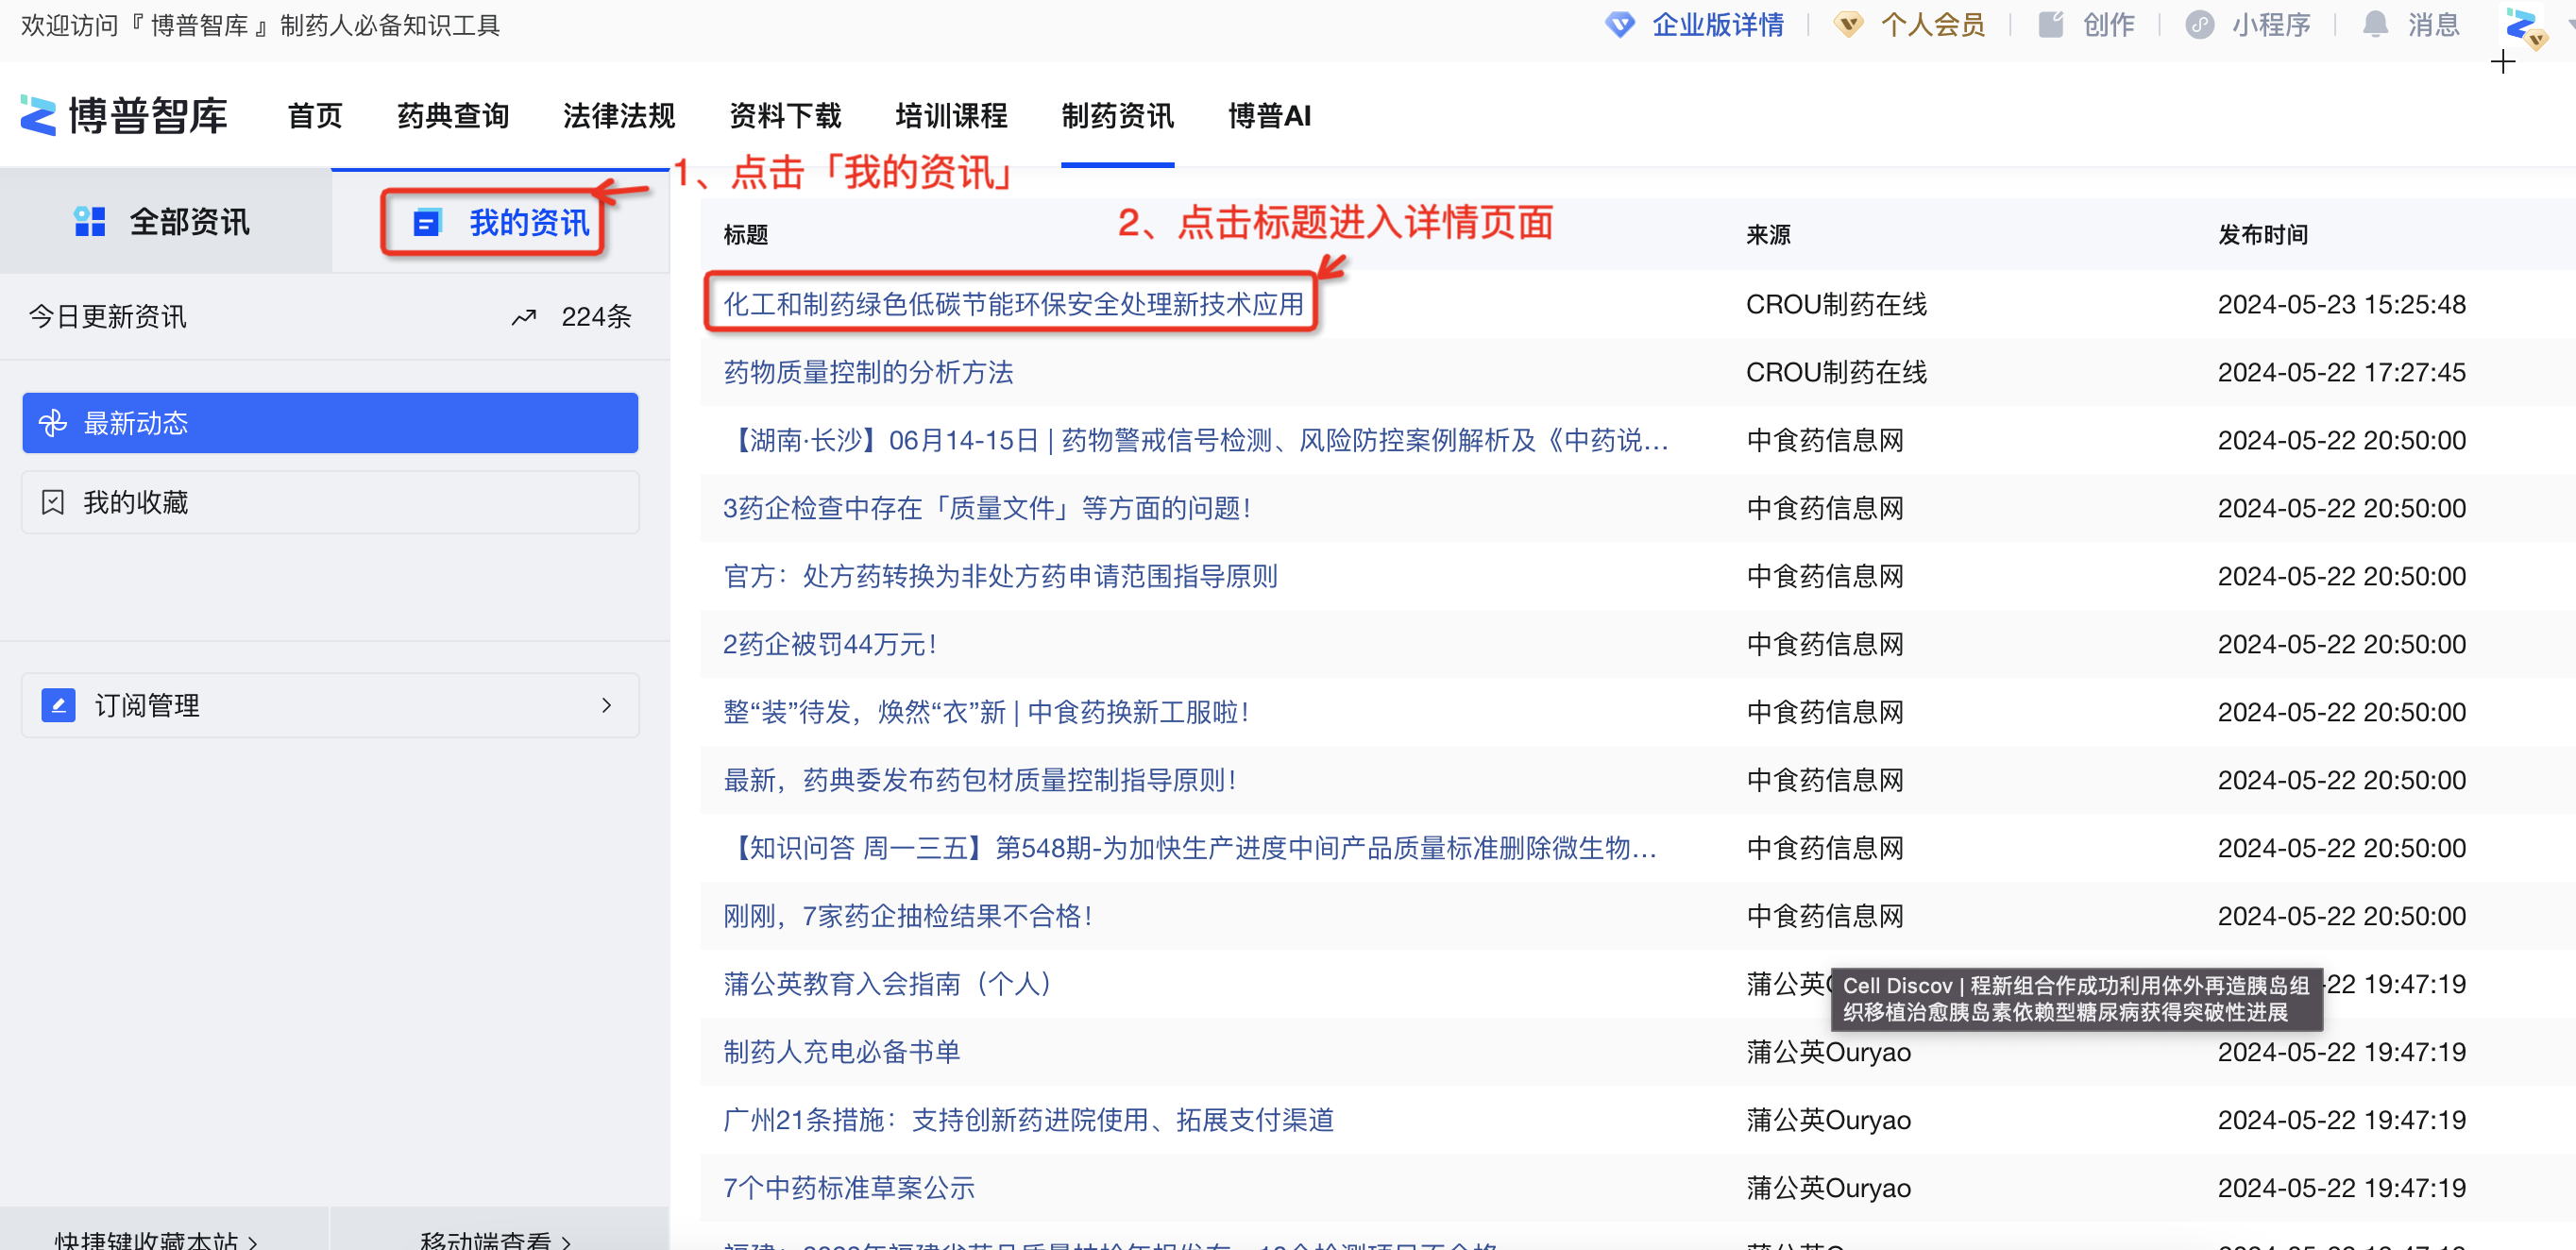Open the 资料下载 menu item
Viewport: 2576px width, 1250px height.
pos(785,116)
